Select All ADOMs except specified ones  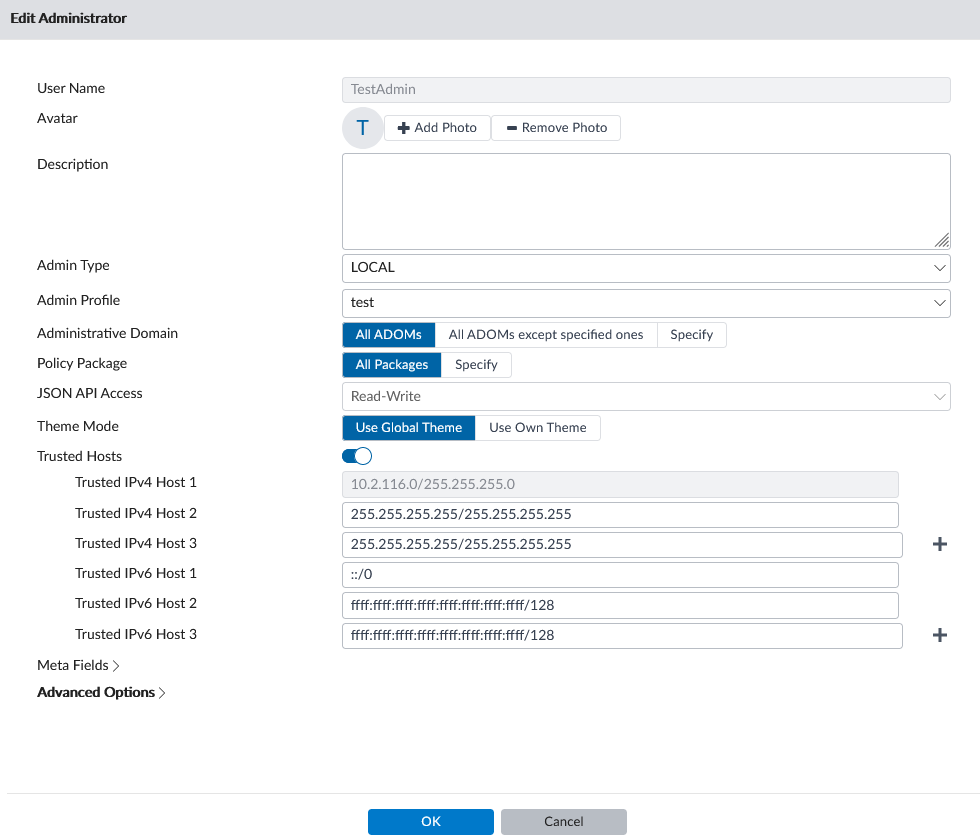click(x=546, y=335)
